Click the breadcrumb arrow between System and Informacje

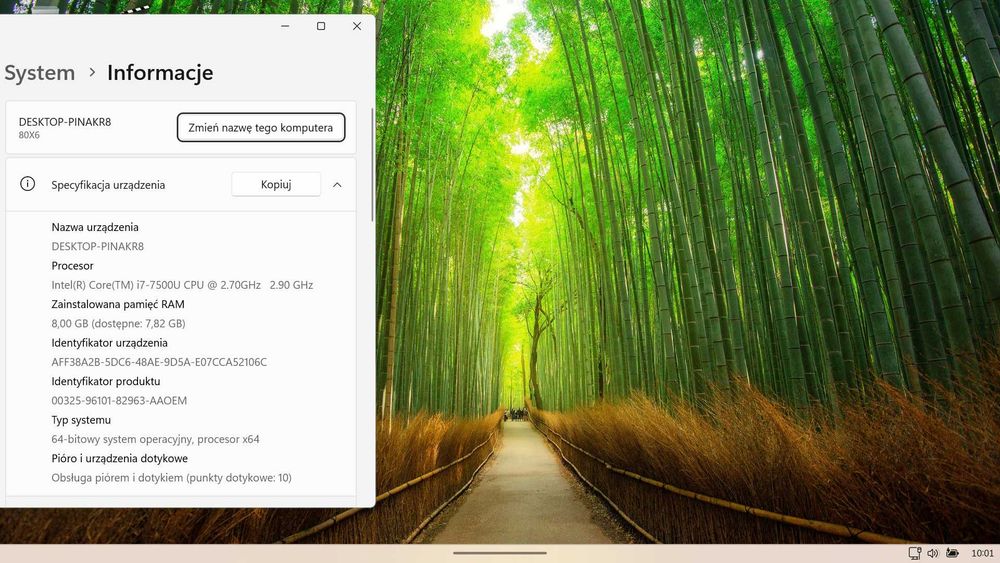[x=92, y=72]
